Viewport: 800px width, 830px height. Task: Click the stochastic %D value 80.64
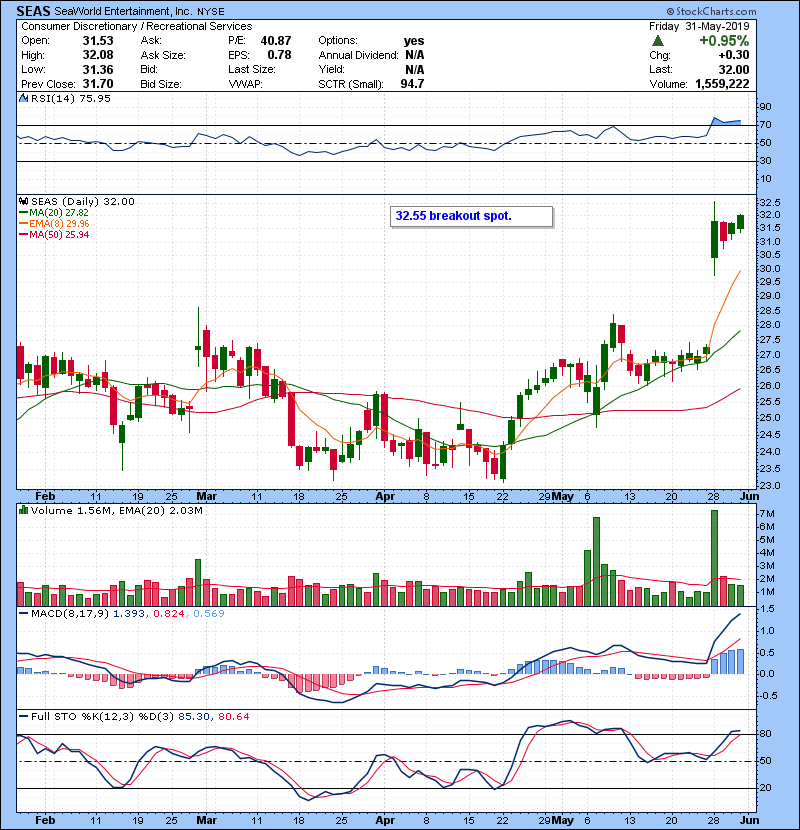[233, 716]
